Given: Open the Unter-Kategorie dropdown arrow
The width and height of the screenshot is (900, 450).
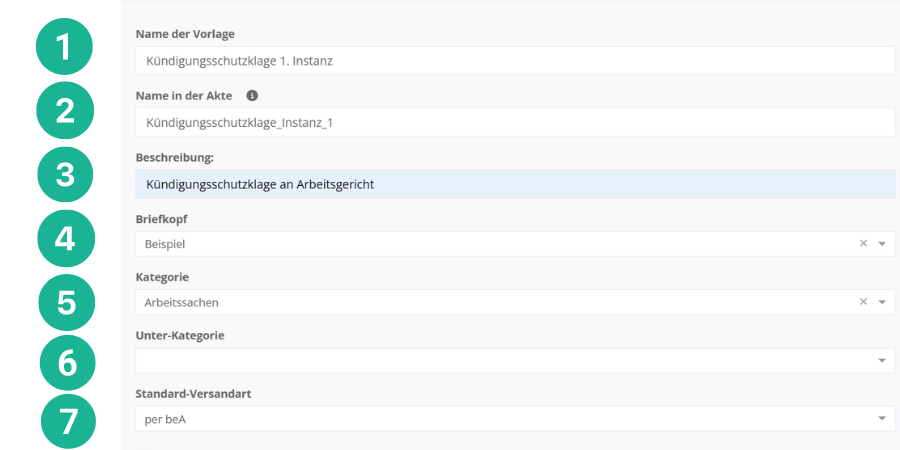Looking at the screenshot, I should pos(882,361).
